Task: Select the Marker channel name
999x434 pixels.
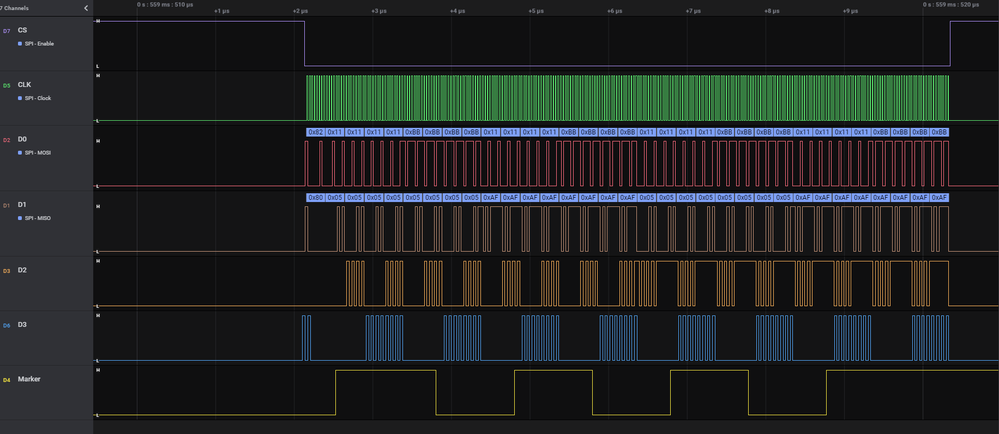Action: [29, 379]
